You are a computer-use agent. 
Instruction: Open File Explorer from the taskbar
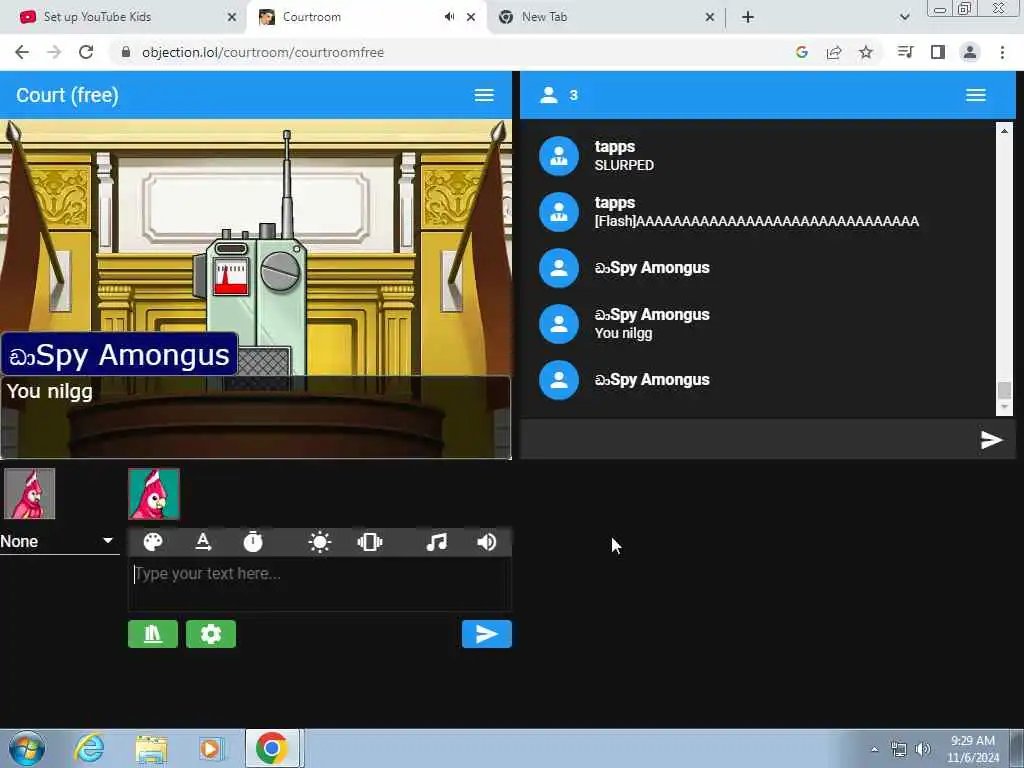coord(152,748)
